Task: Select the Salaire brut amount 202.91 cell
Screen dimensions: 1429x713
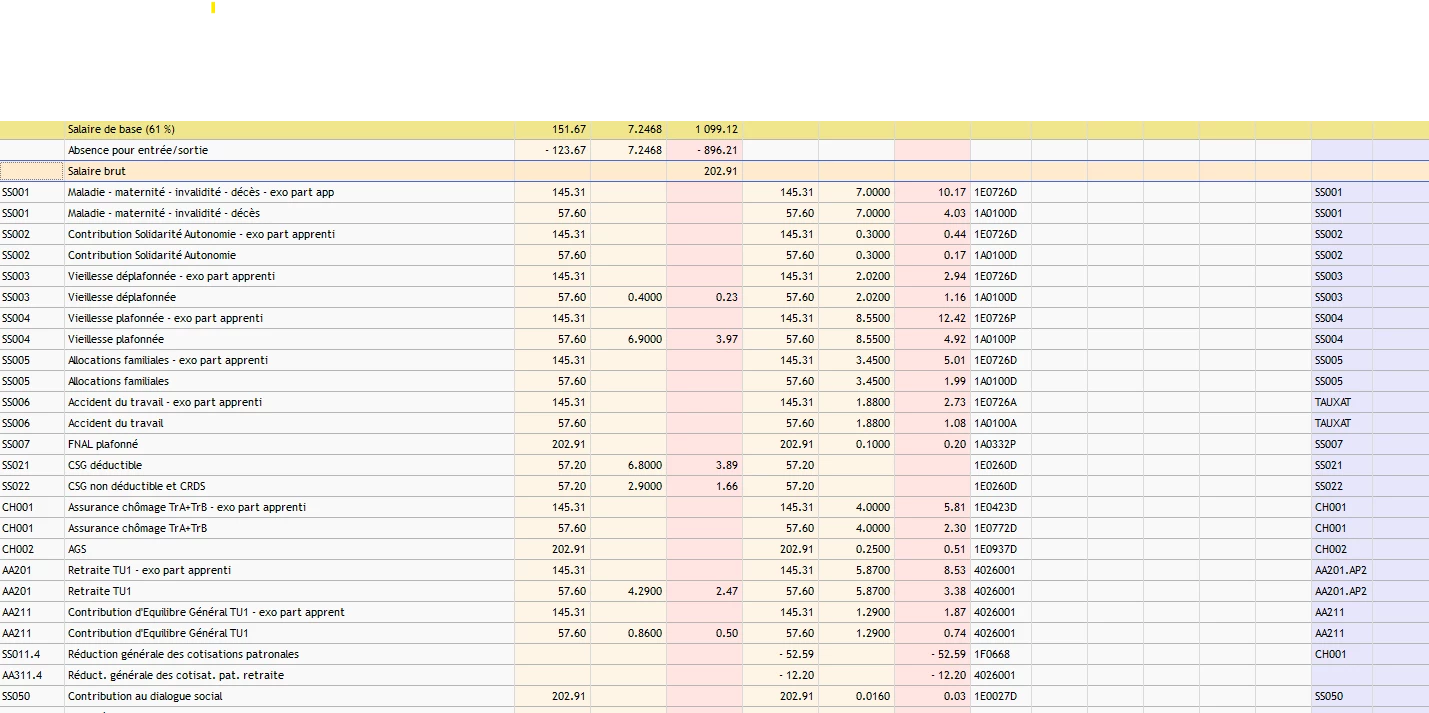Action: click(704, 171)
